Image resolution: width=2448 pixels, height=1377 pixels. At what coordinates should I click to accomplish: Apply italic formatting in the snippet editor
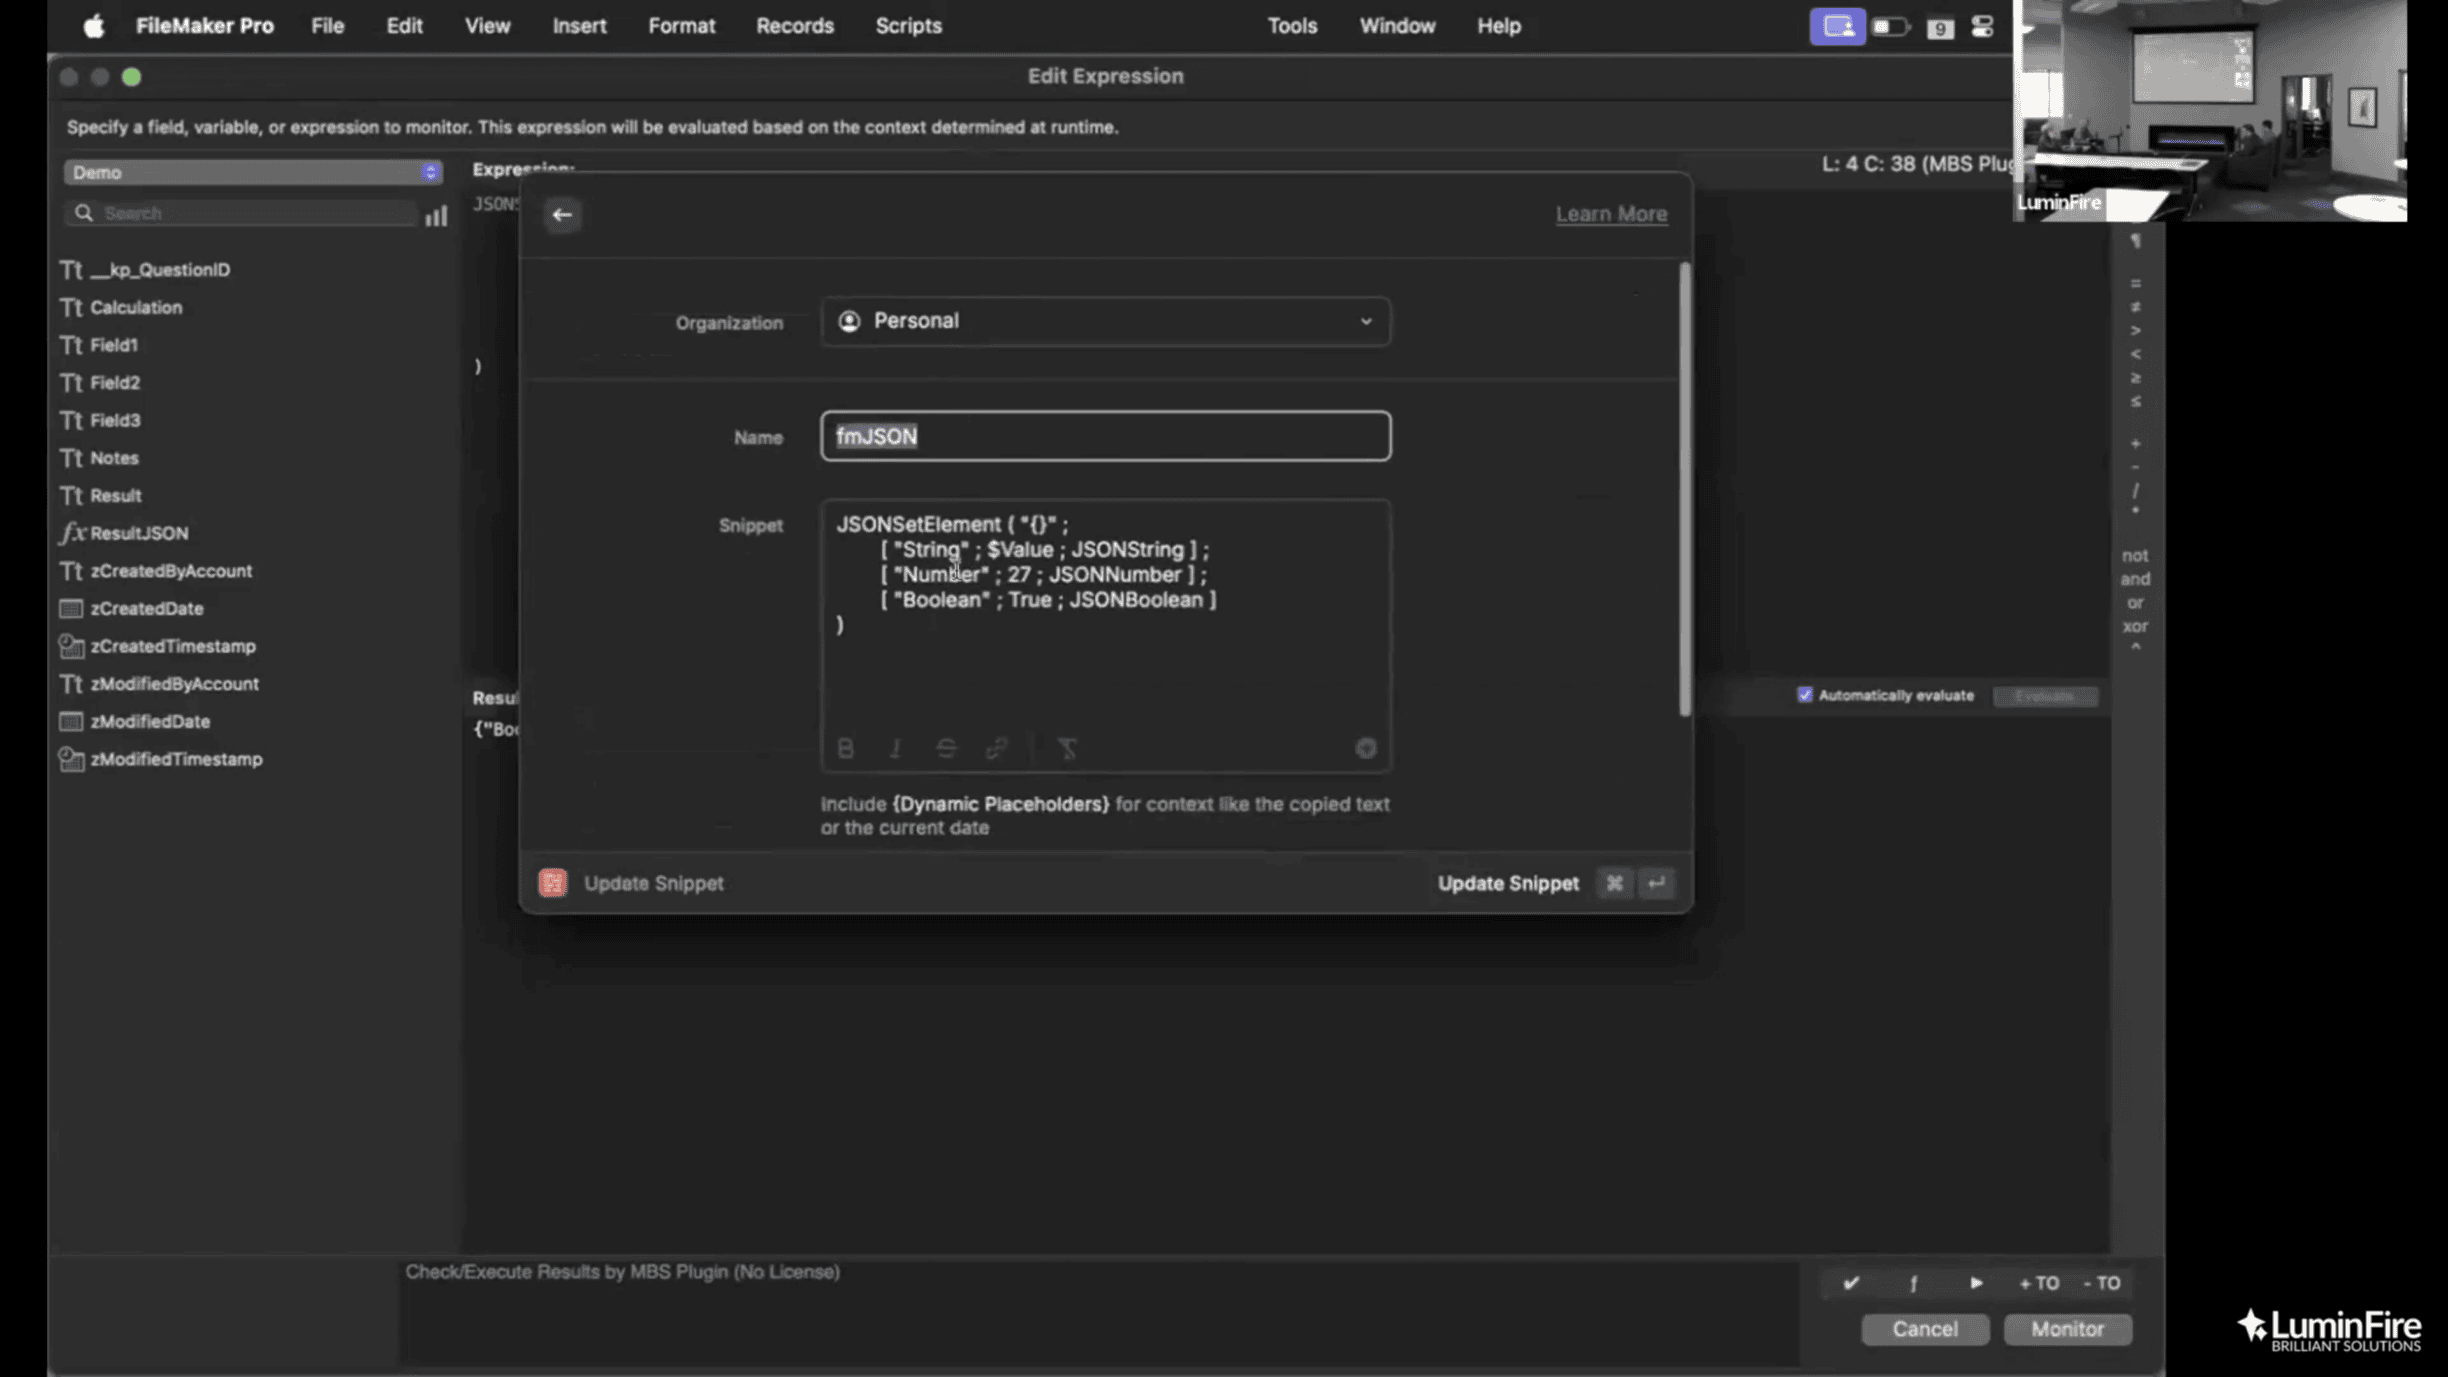pos(895,748)
